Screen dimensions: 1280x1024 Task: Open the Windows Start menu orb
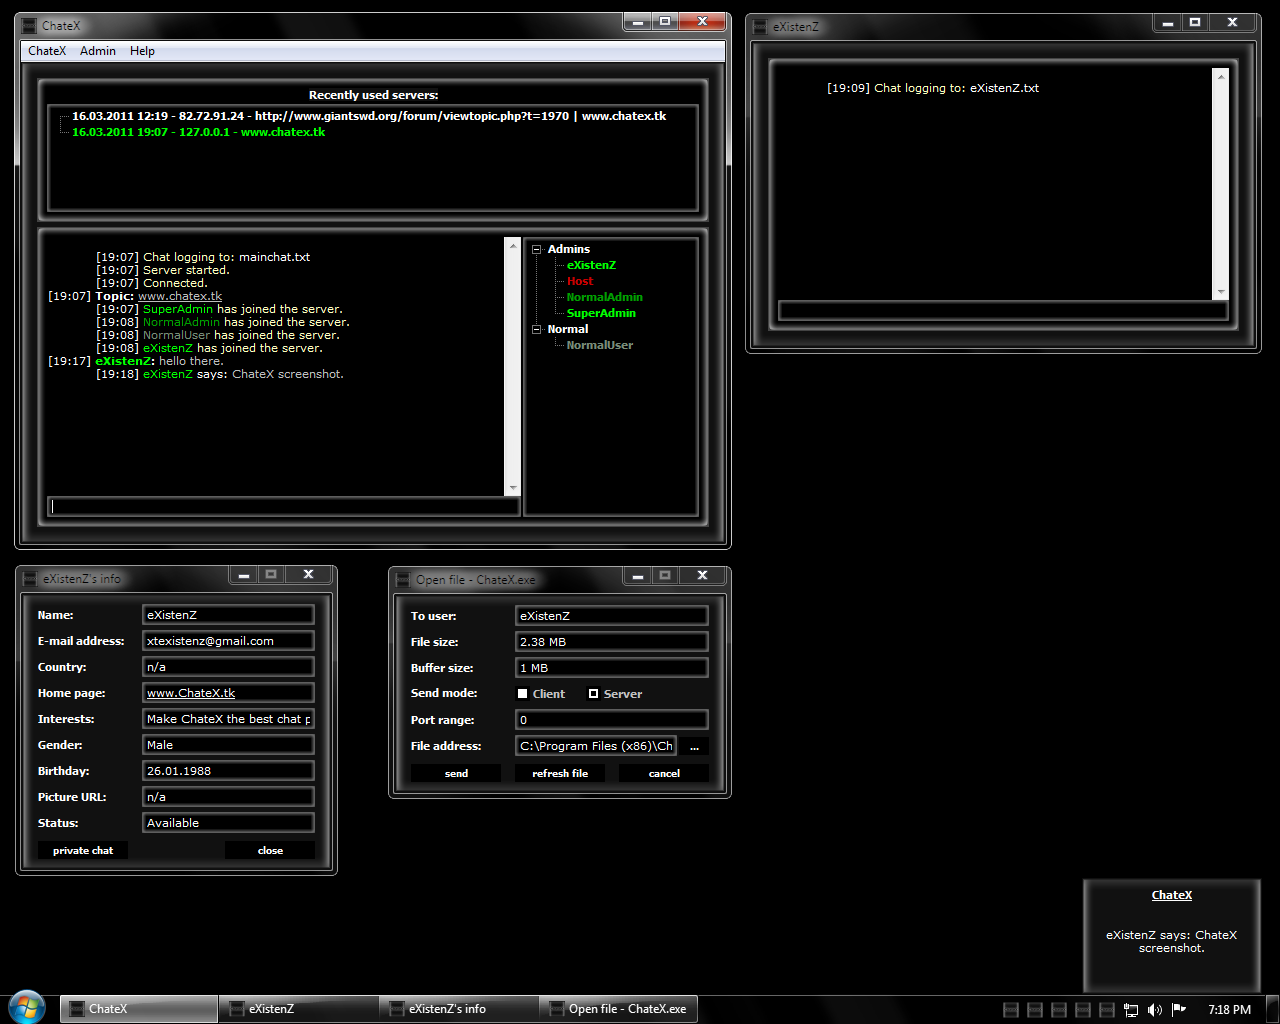pyautogui.click(x=27, y=1007)
